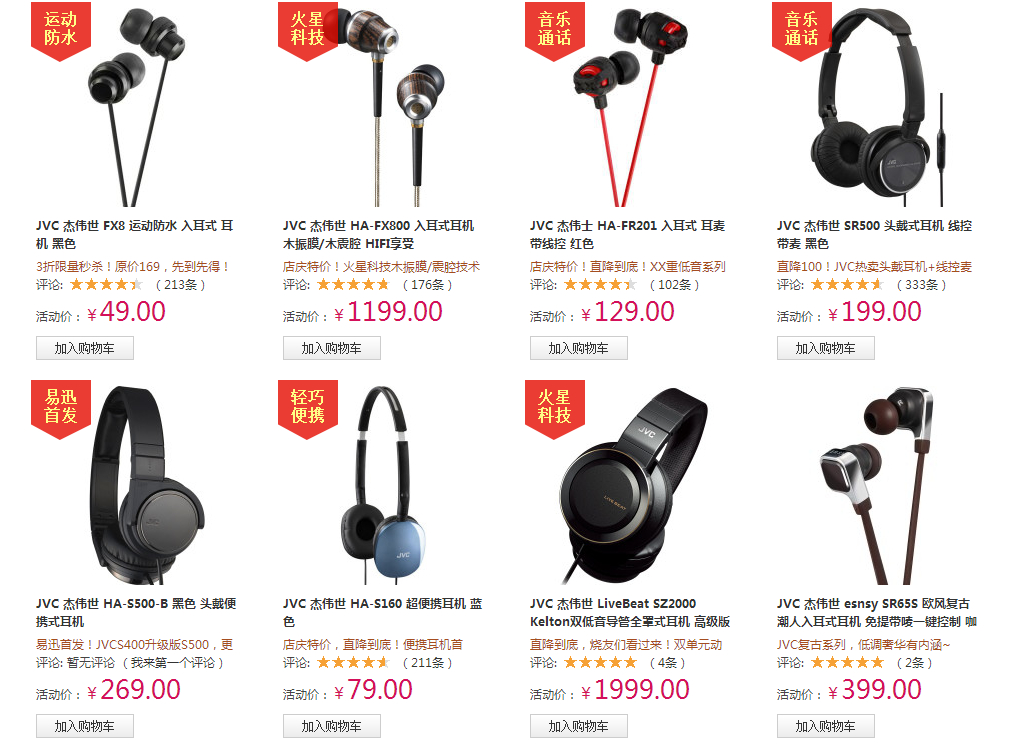Click the 音乐通话 badge on HA-FR201

(x=554, y=31)
